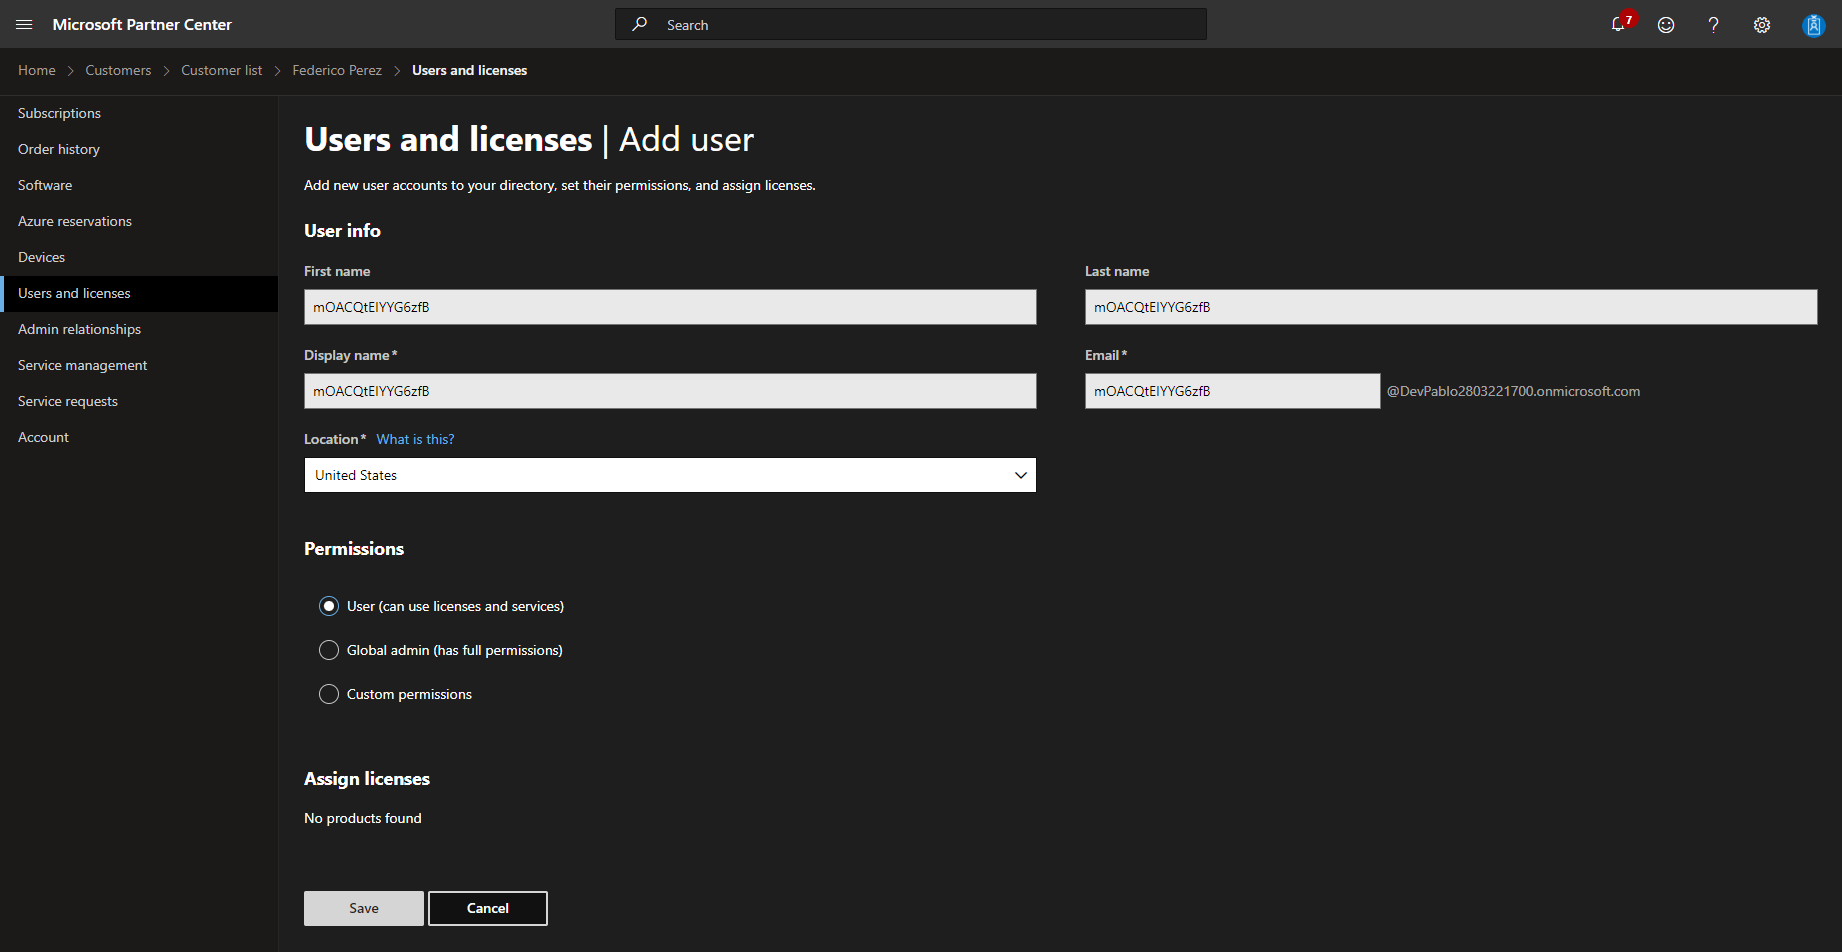Click the Cancel button
Image resolution: width=1842 pixels, height=952 pixels.
tap(488, 908)
